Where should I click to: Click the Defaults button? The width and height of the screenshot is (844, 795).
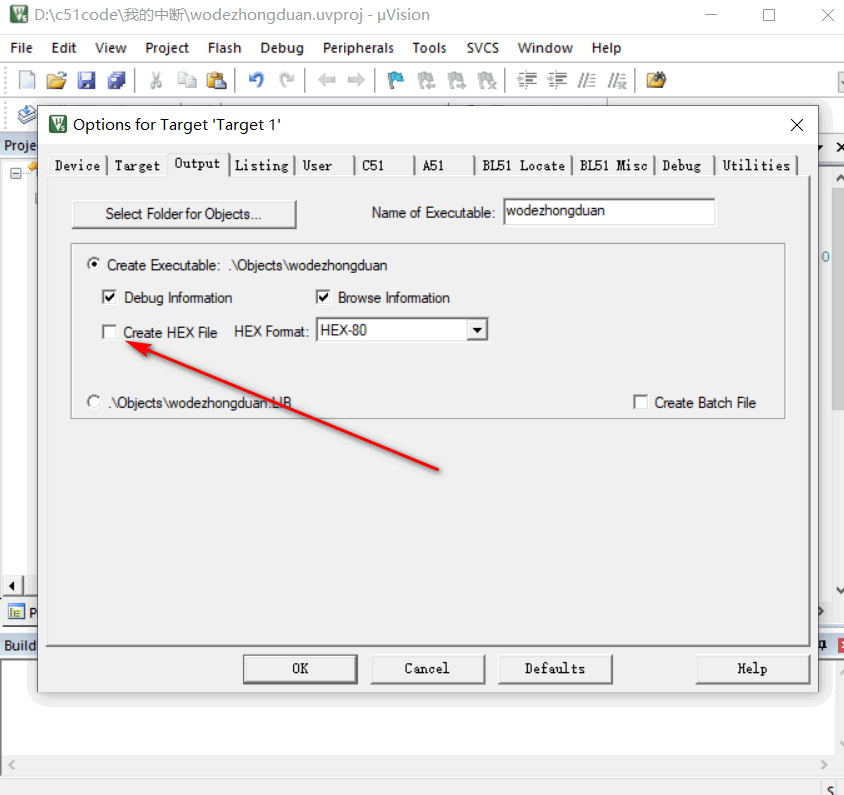pyautogui.click(x=555, y=669)
